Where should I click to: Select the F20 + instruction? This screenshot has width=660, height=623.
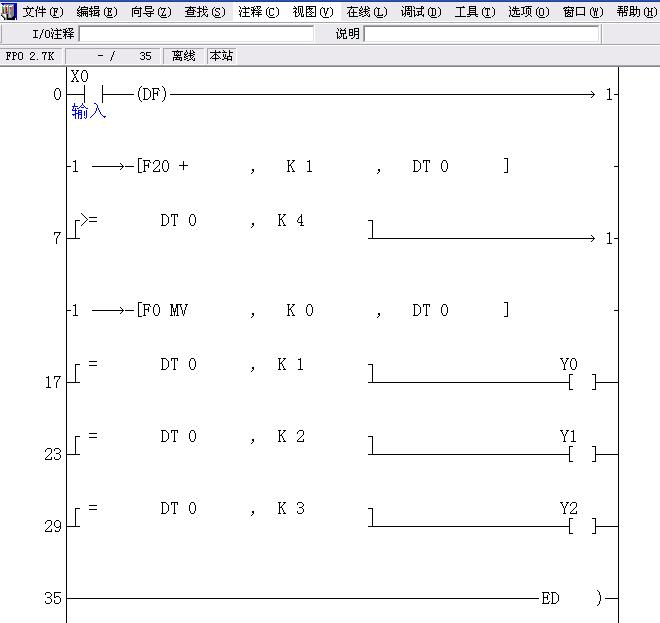click(x=162, y=166)
